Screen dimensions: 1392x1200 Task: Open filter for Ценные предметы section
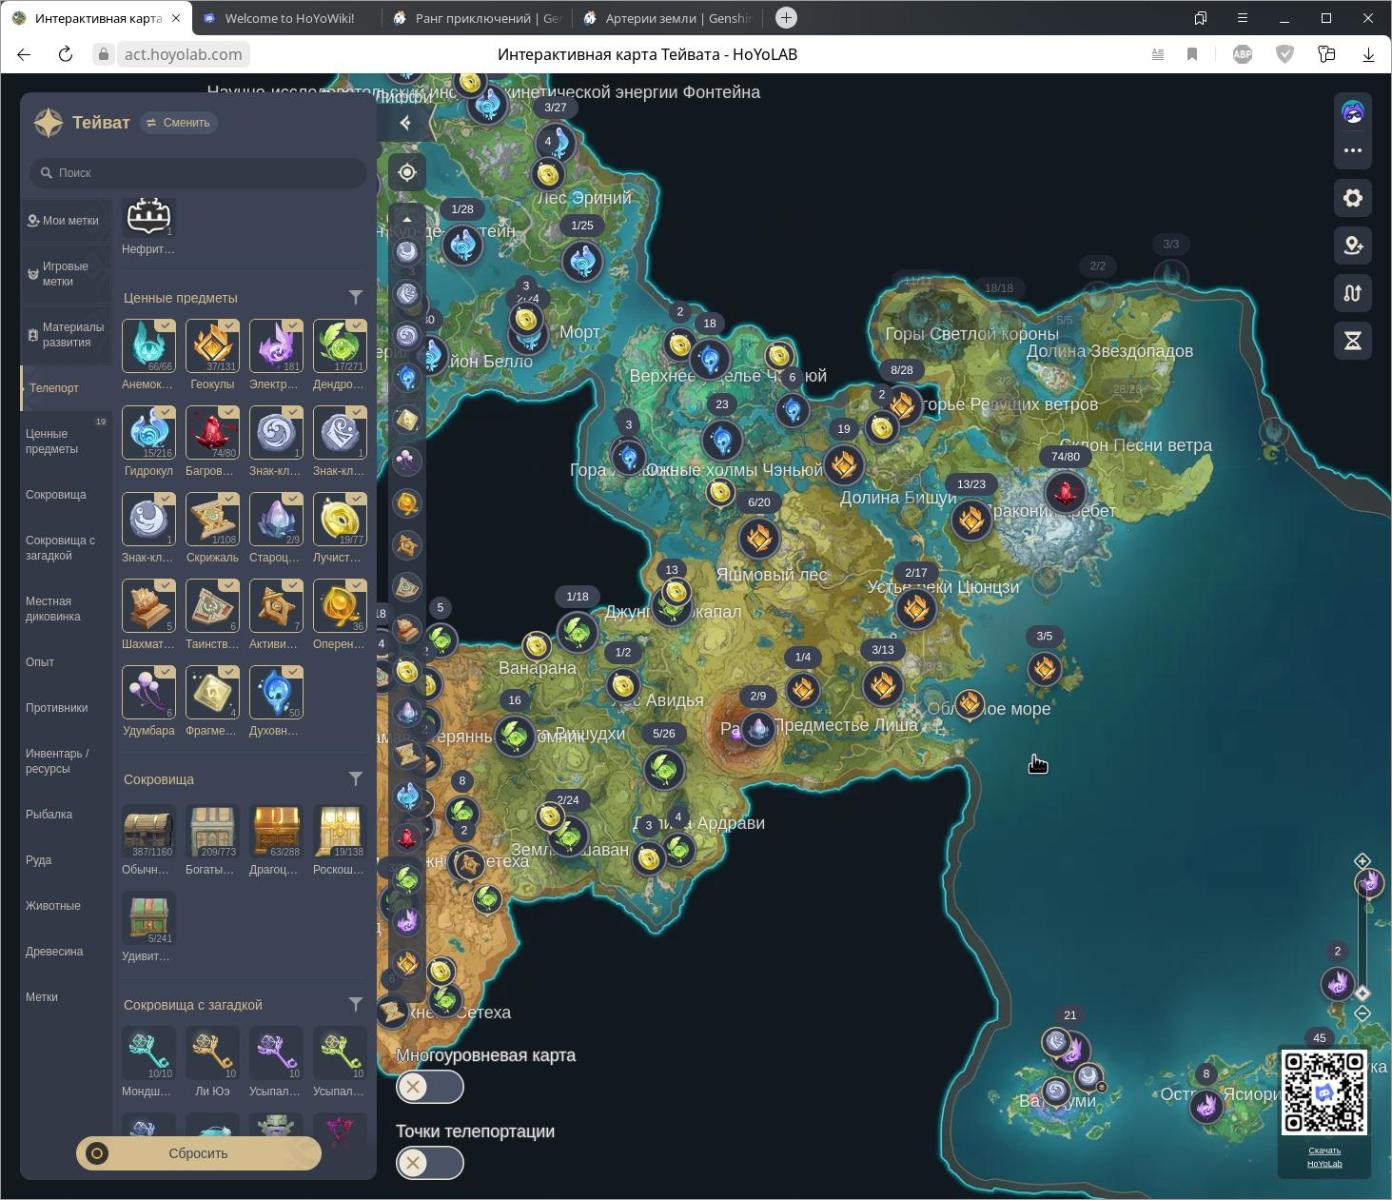(x=355, y=298)
